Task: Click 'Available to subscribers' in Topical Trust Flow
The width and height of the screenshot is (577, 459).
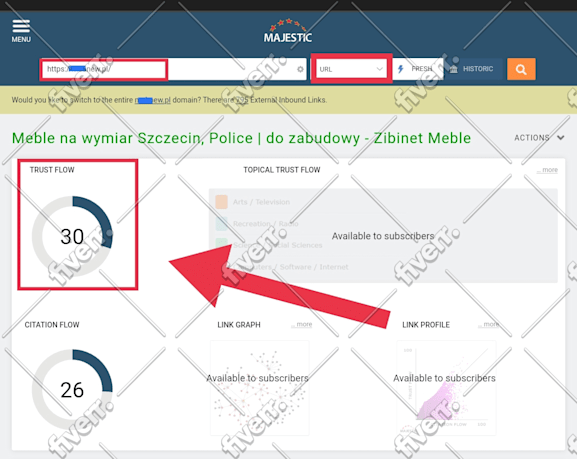Action: tap(383, 236)
